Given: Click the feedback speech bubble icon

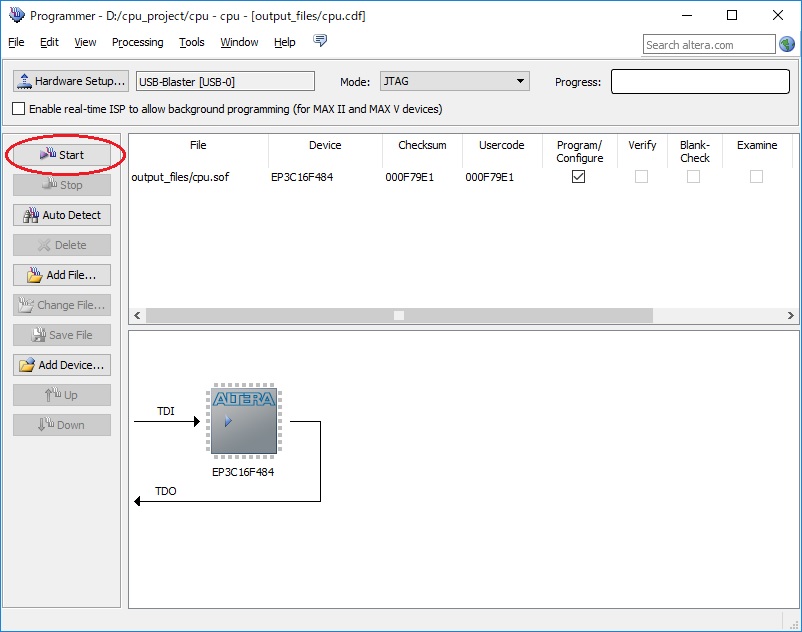Looking at the screenshot, I should (320, 40).
